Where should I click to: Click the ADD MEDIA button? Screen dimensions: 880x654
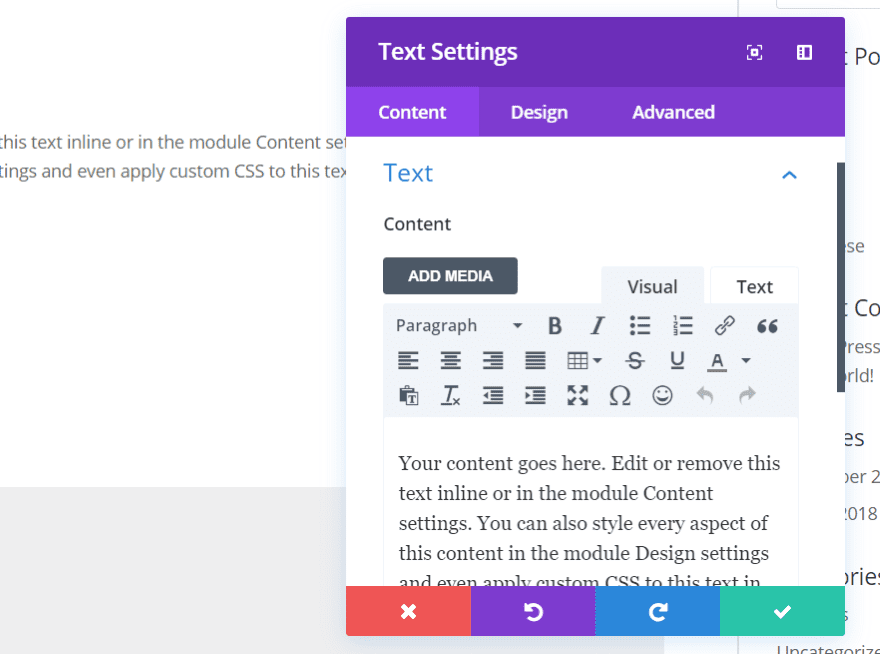click(x=450, y=276)
